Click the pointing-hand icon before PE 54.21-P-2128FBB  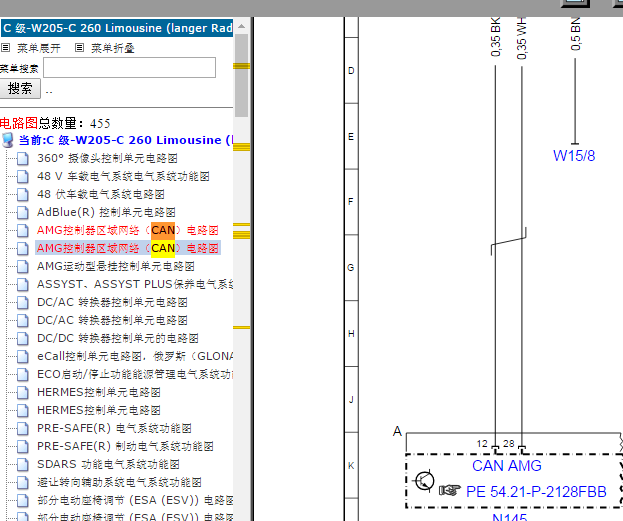point(450,490)
